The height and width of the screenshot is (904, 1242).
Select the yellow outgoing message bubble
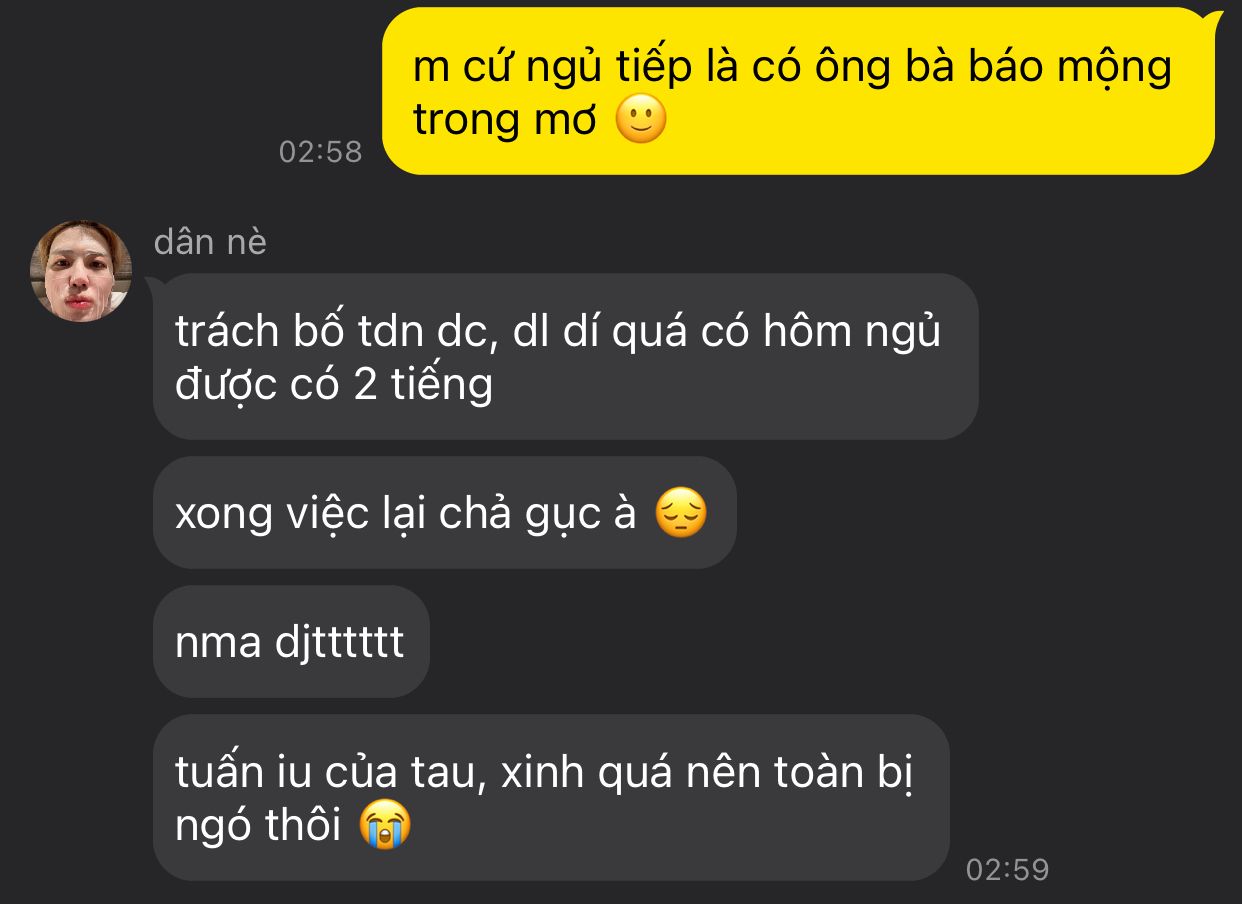point(799,91)
